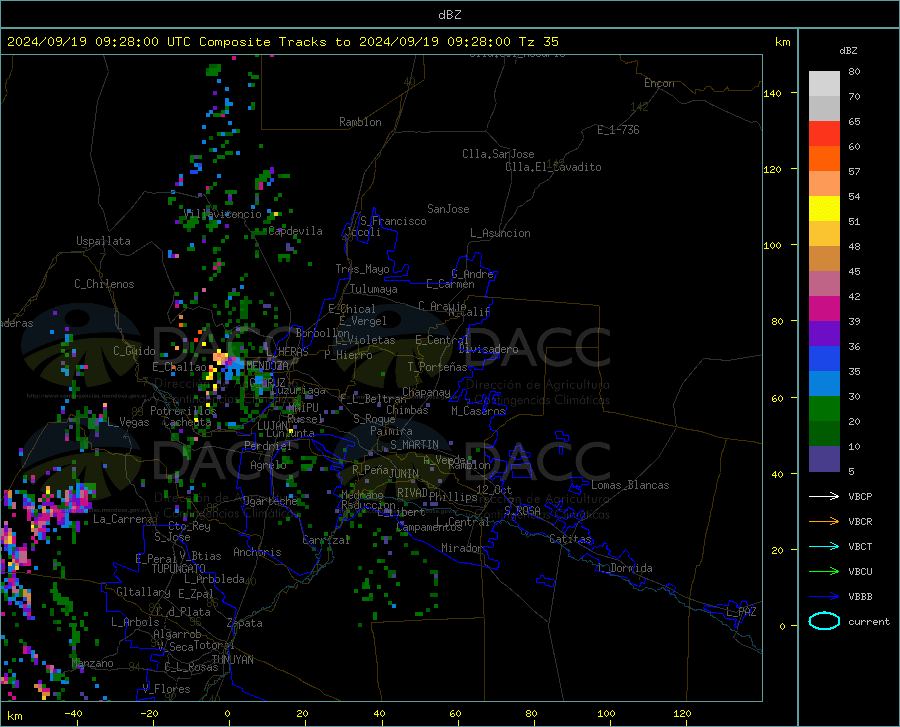This screenshot has height=727, width=900.
Task: Click the Mirador label
Action: (461, 548)
